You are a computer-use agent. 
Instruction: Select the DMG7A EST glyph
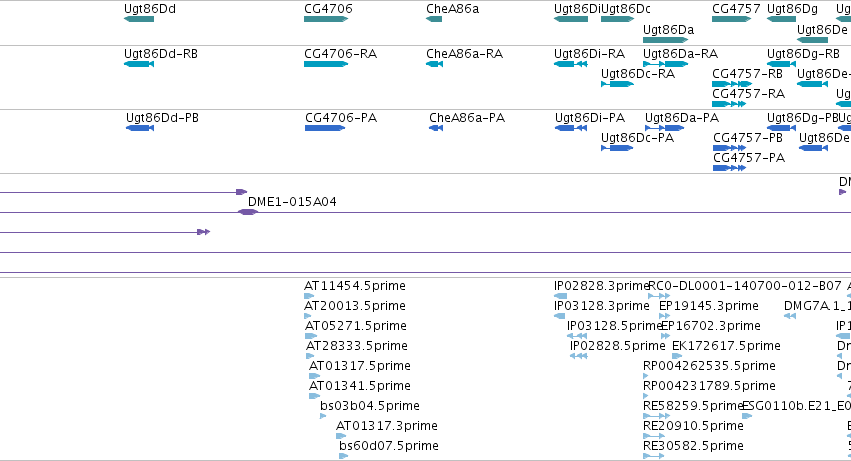click(790, 316)
